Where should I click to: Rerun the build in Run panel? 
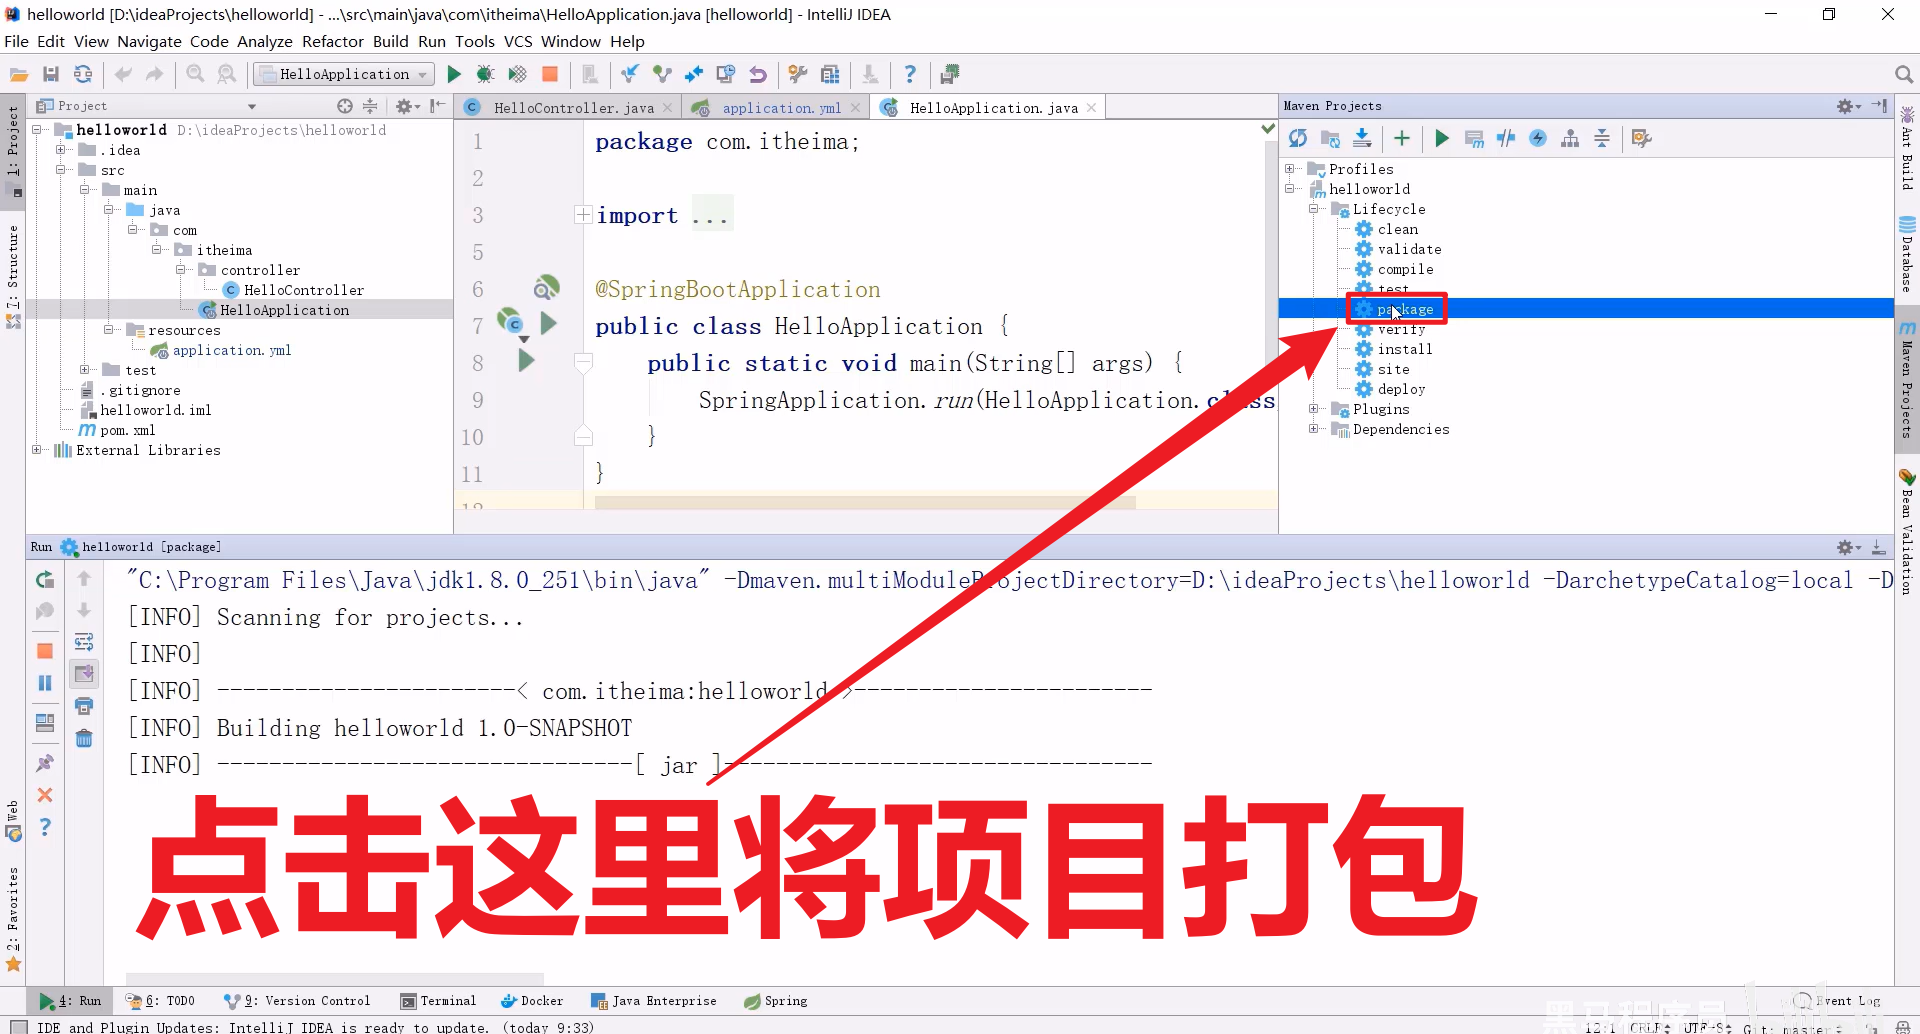coord(45,579)
